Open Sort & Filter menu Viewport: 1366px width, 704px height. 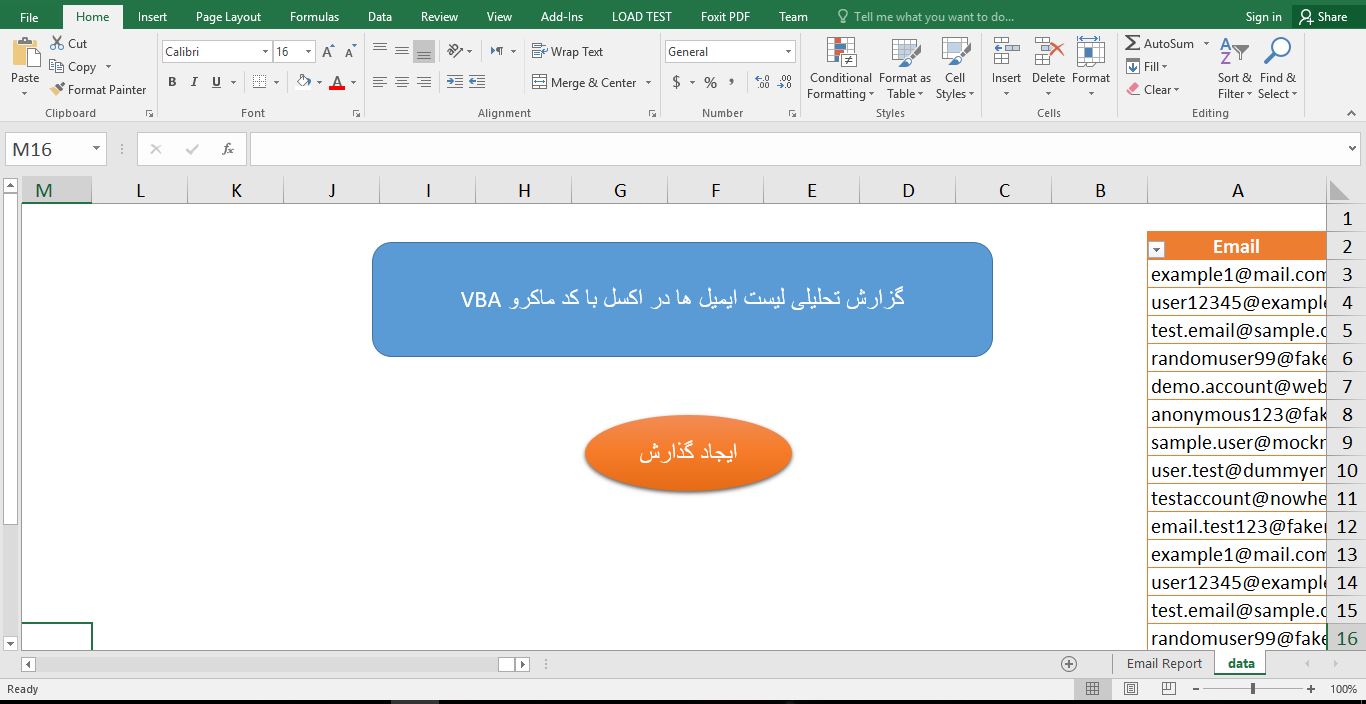pos(1235,68)
